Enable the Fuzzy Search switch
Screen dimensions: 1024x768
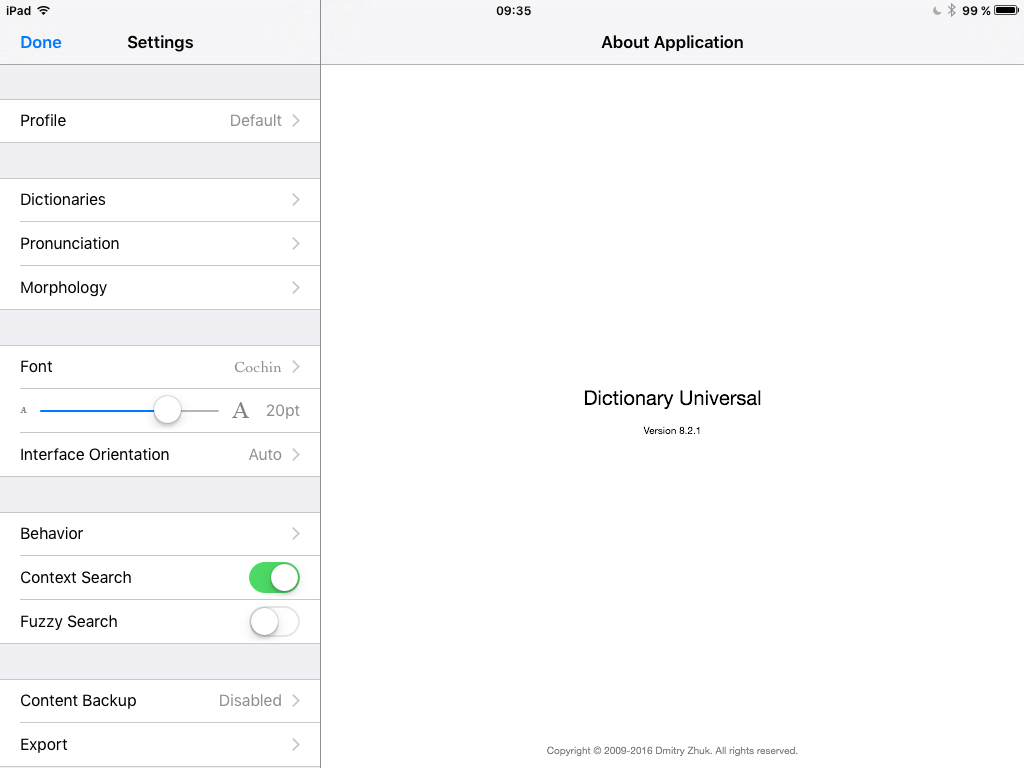(x=274, y=622)
